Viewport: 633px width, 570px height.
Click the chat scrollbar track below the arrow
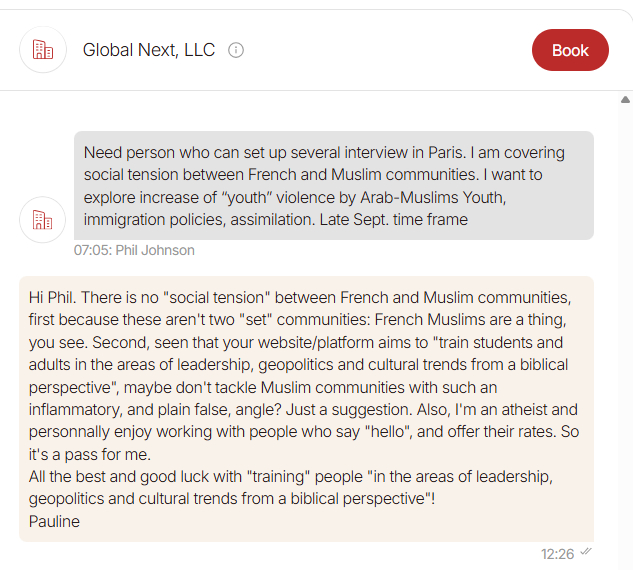click(x=626, y=330)
